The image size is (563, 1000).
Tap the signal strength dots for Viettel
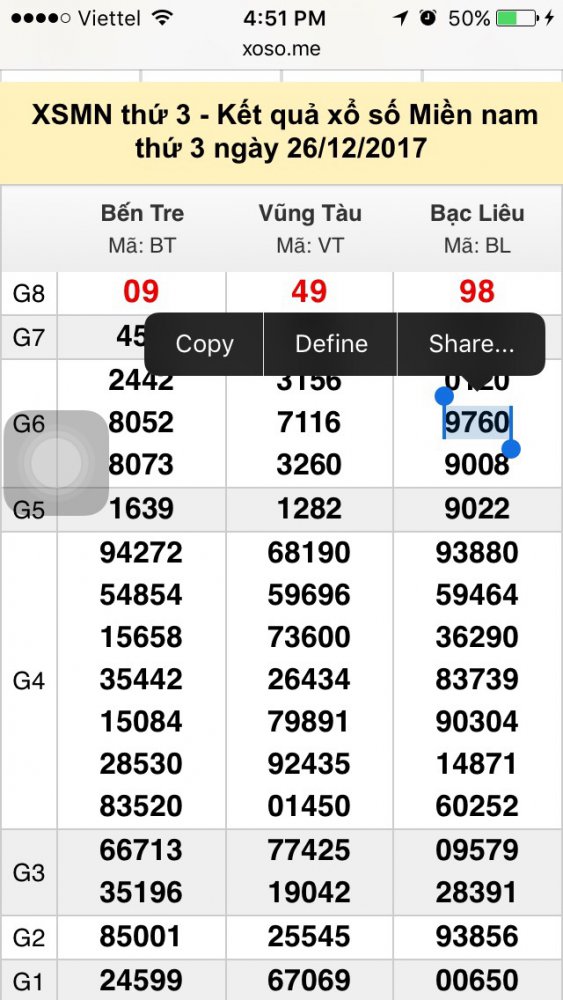point(41,18)
